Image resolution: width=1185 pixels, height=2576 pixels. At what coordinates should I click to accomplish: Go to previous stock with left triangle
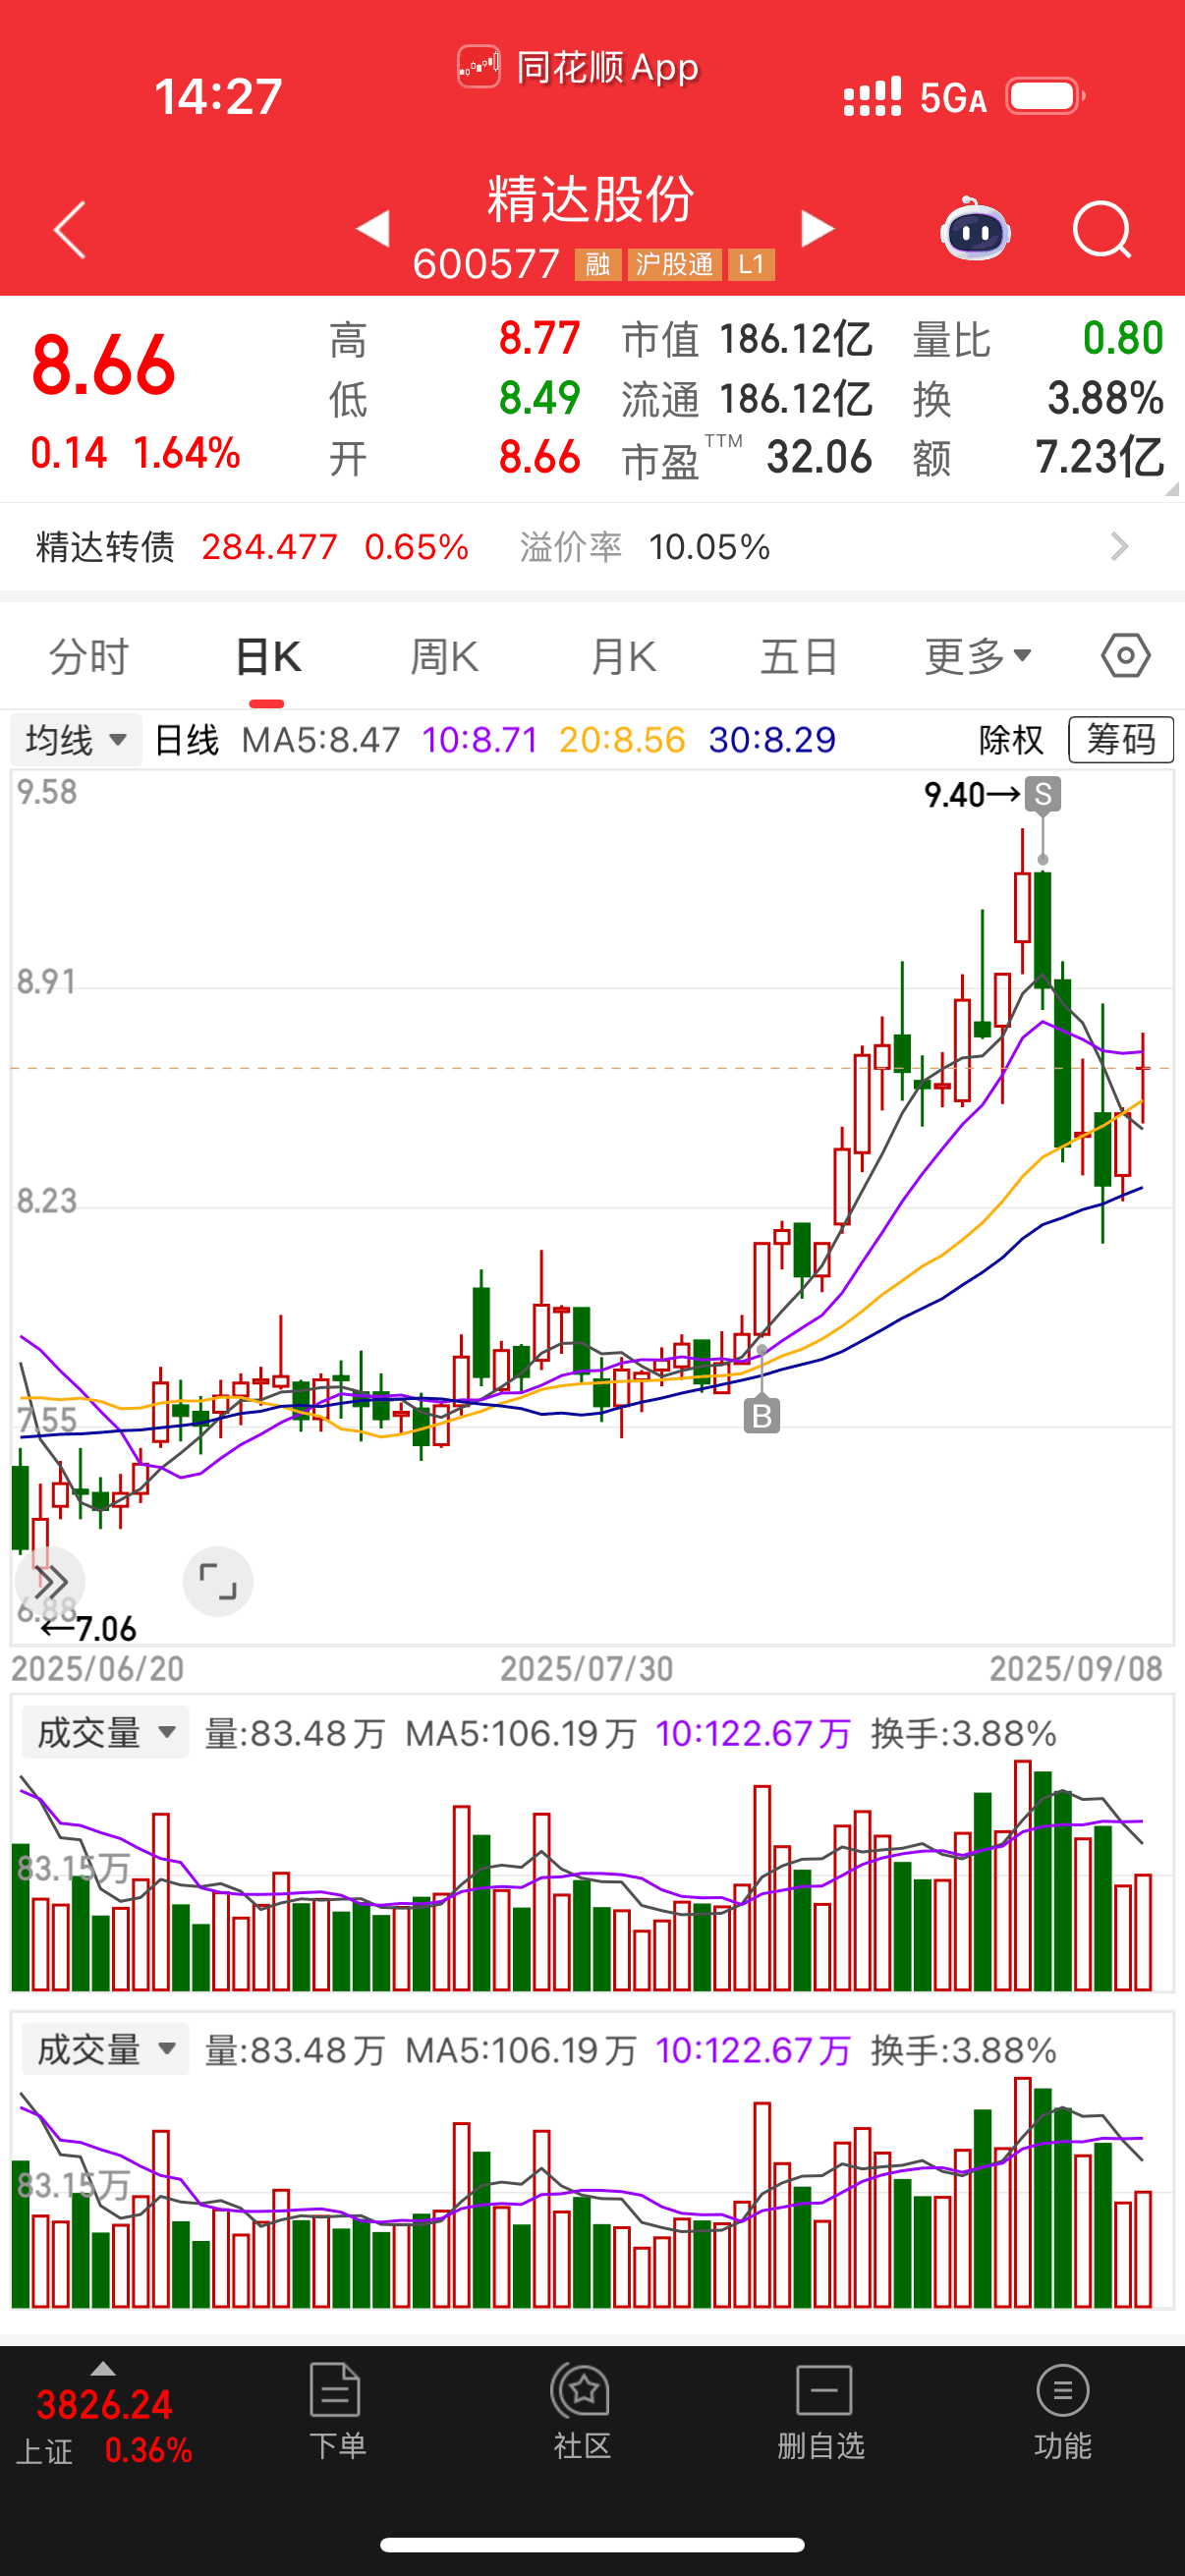[373, 228]
